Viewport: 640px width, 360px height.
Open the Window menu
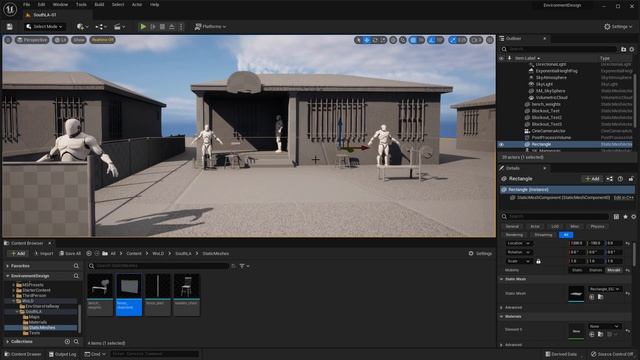pos(60,4)
